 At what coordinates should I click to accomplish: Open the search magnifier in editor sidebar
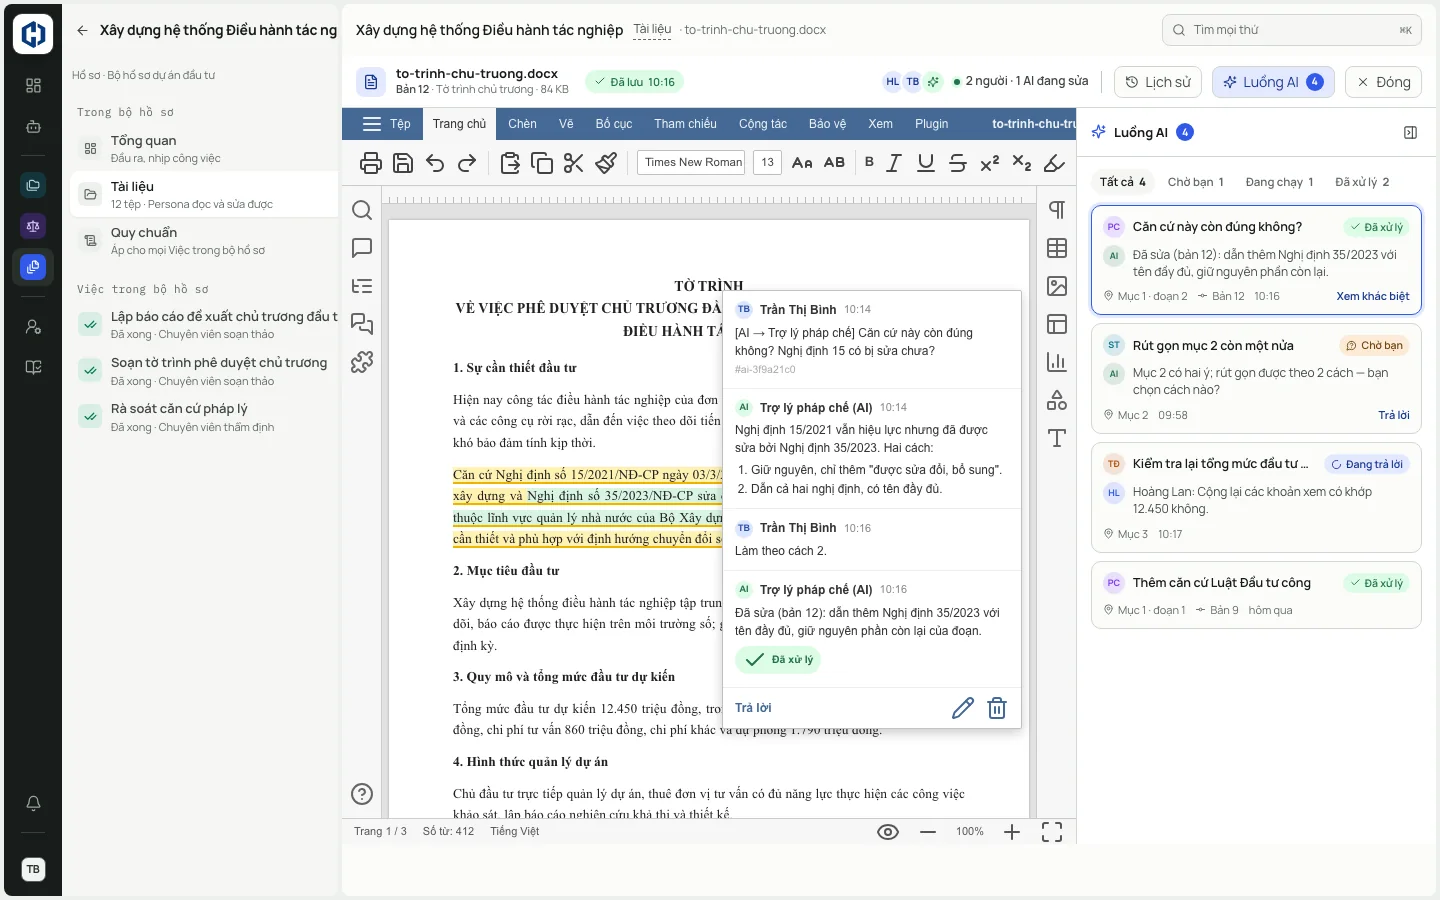(x=362, y=210)
